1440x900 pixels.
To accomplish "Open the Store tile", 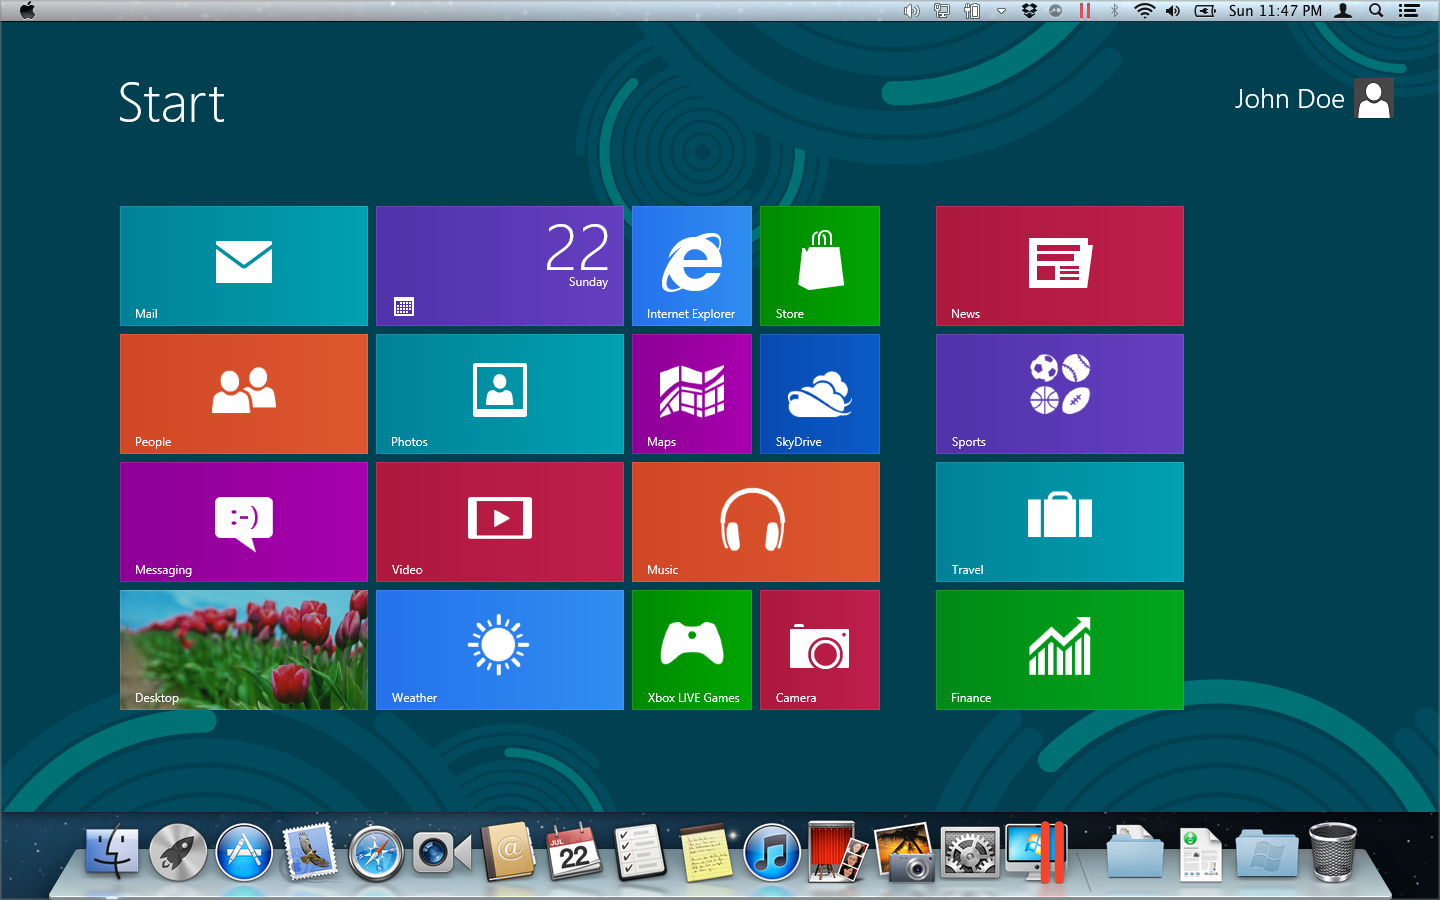I will pyautogui.click(x=820, y=266).
